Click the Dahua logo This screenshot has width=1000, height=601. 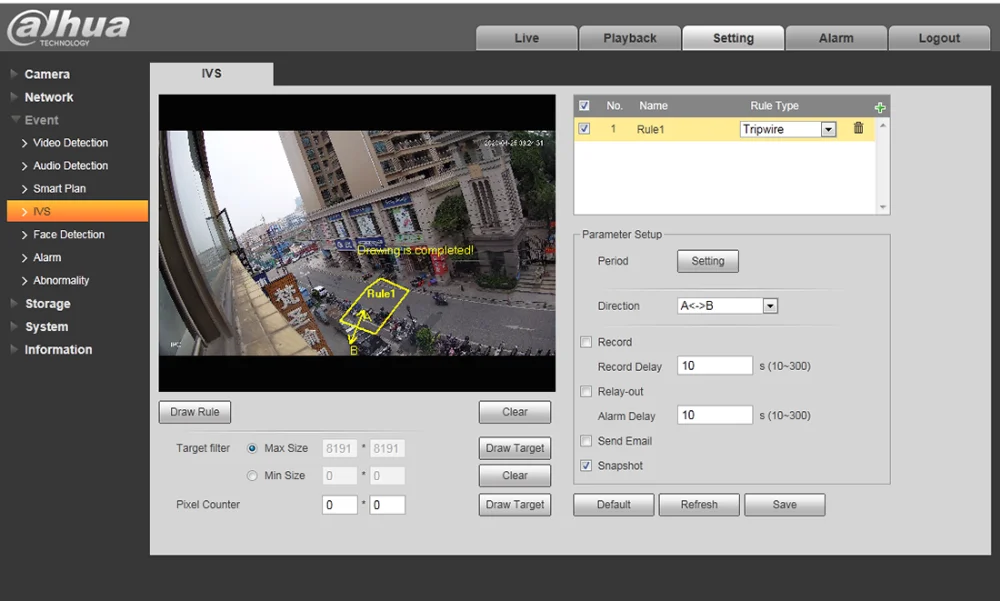[68, 28]
